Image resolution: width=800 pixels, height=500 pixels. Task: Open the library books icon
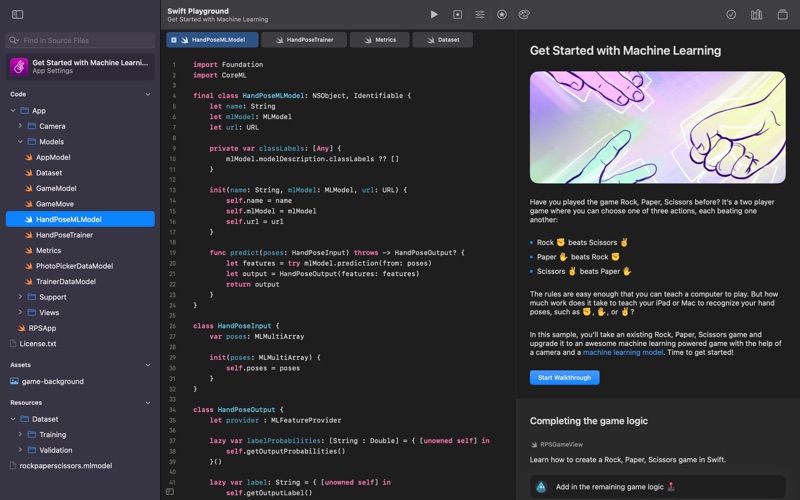click(757, 14)
